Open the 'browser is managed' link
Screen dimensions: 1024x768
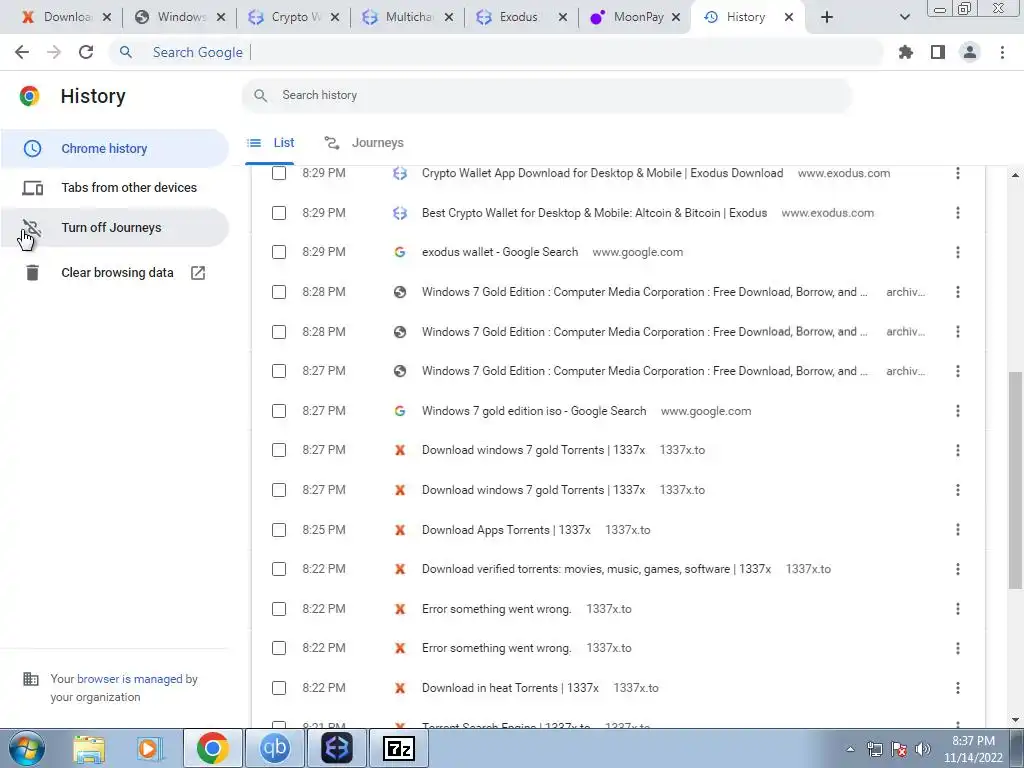pos(129,679)
